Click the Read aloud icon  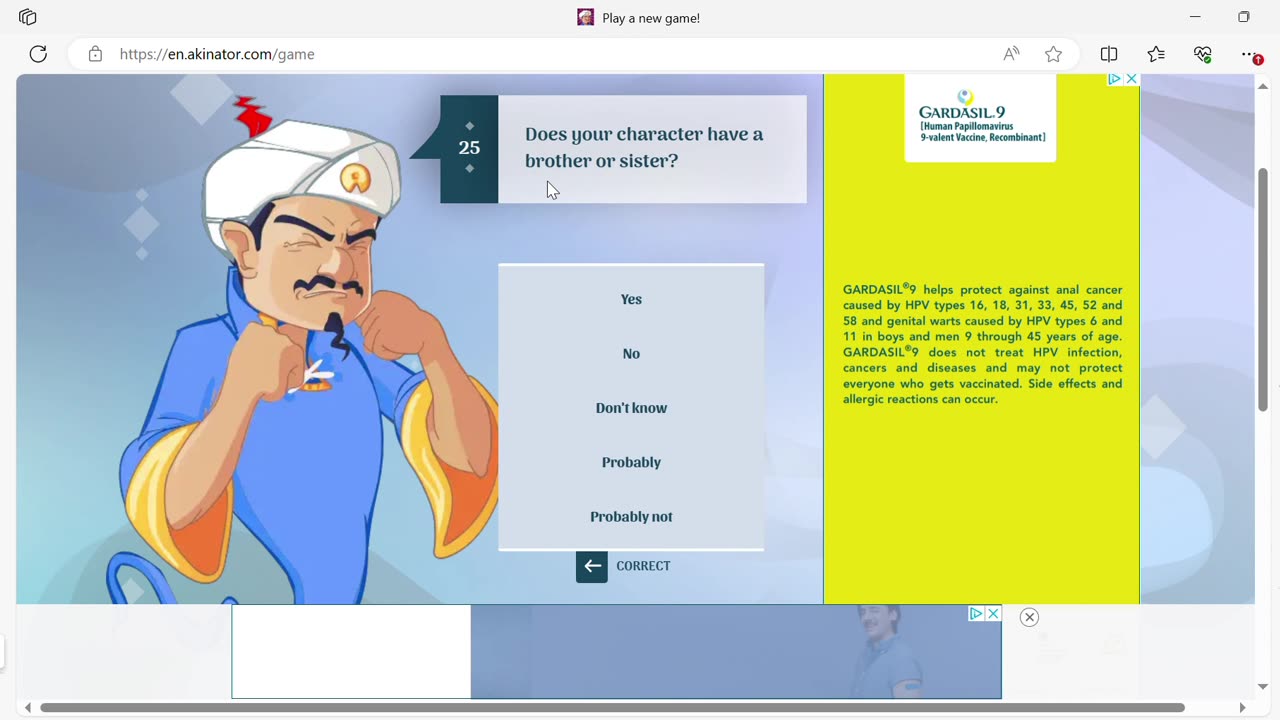tap(1012, 54)
